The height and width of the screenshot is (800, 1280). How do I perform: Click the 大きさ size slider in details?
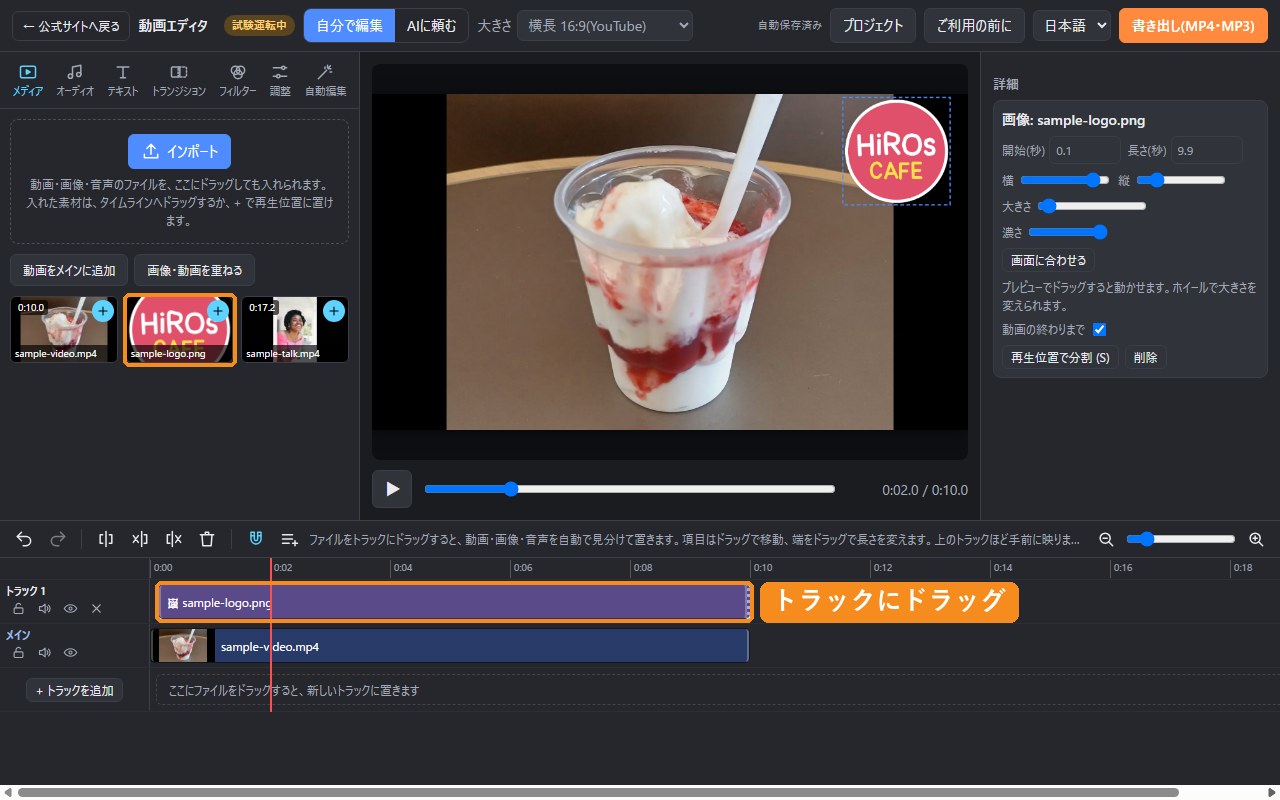(x=1091, y=206)
